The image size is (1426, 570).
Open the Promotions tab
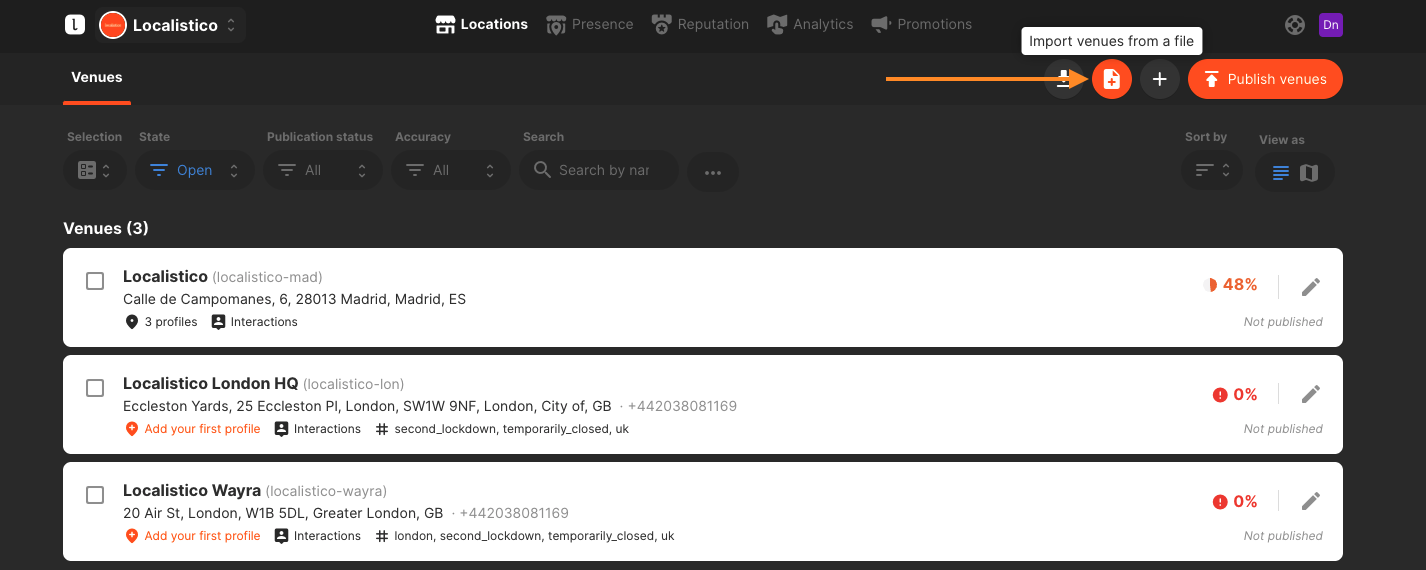(921, 24)
